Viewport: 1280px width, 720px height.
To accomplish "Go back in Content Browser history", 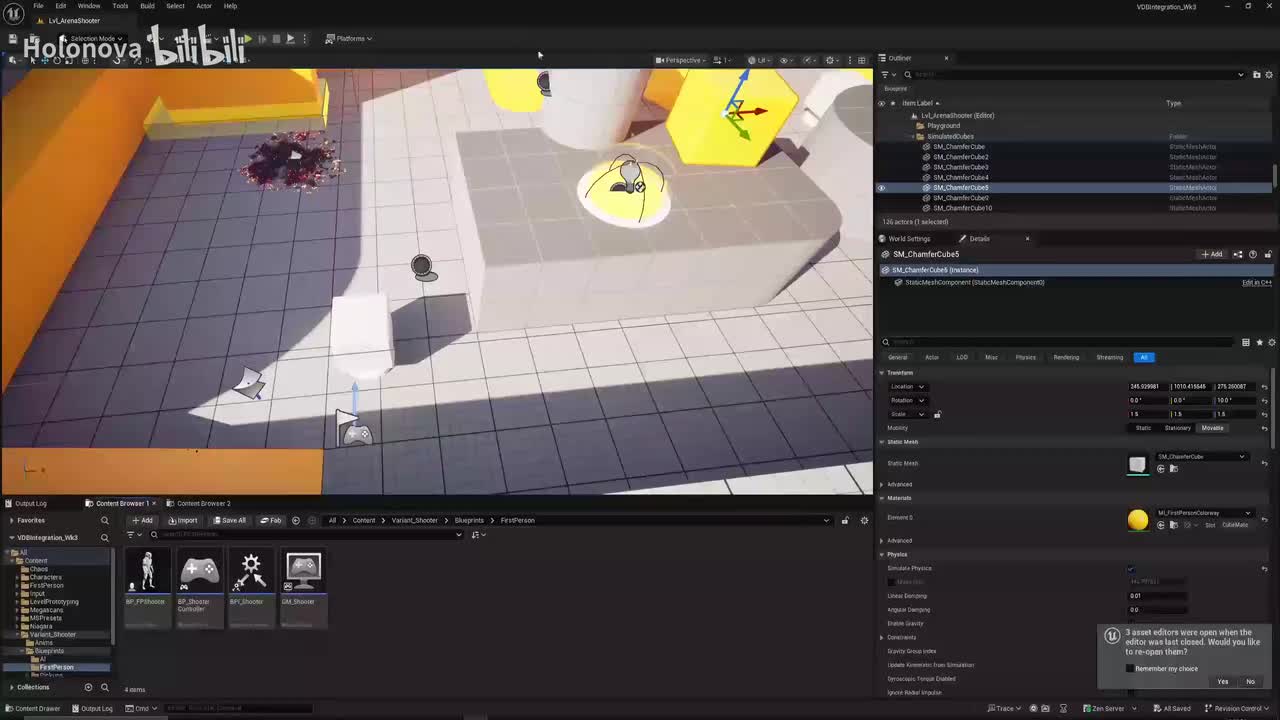I will click(x=295, y=520).
